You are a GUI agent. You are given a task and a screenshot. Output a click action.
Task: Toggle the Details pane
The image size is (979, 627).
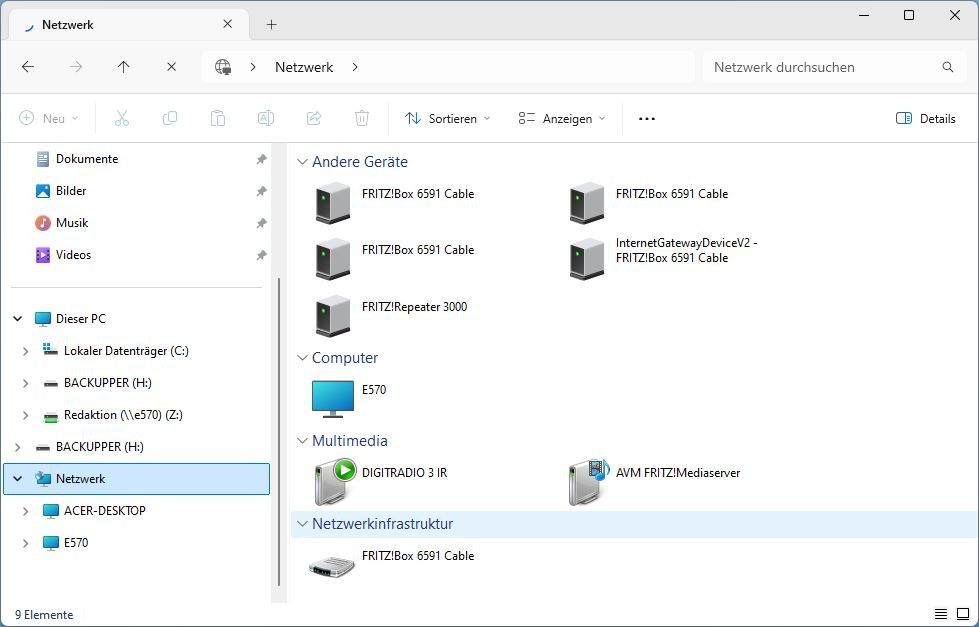926,118
